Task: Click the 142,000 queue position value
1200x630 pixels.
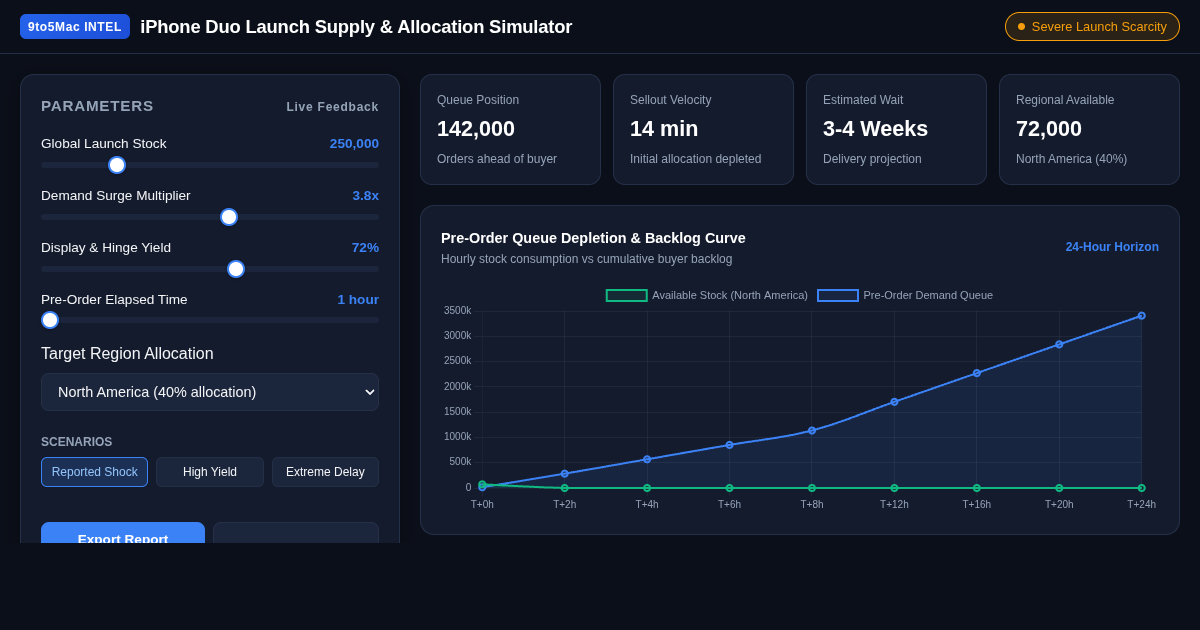Action: [x=476, y=129]
